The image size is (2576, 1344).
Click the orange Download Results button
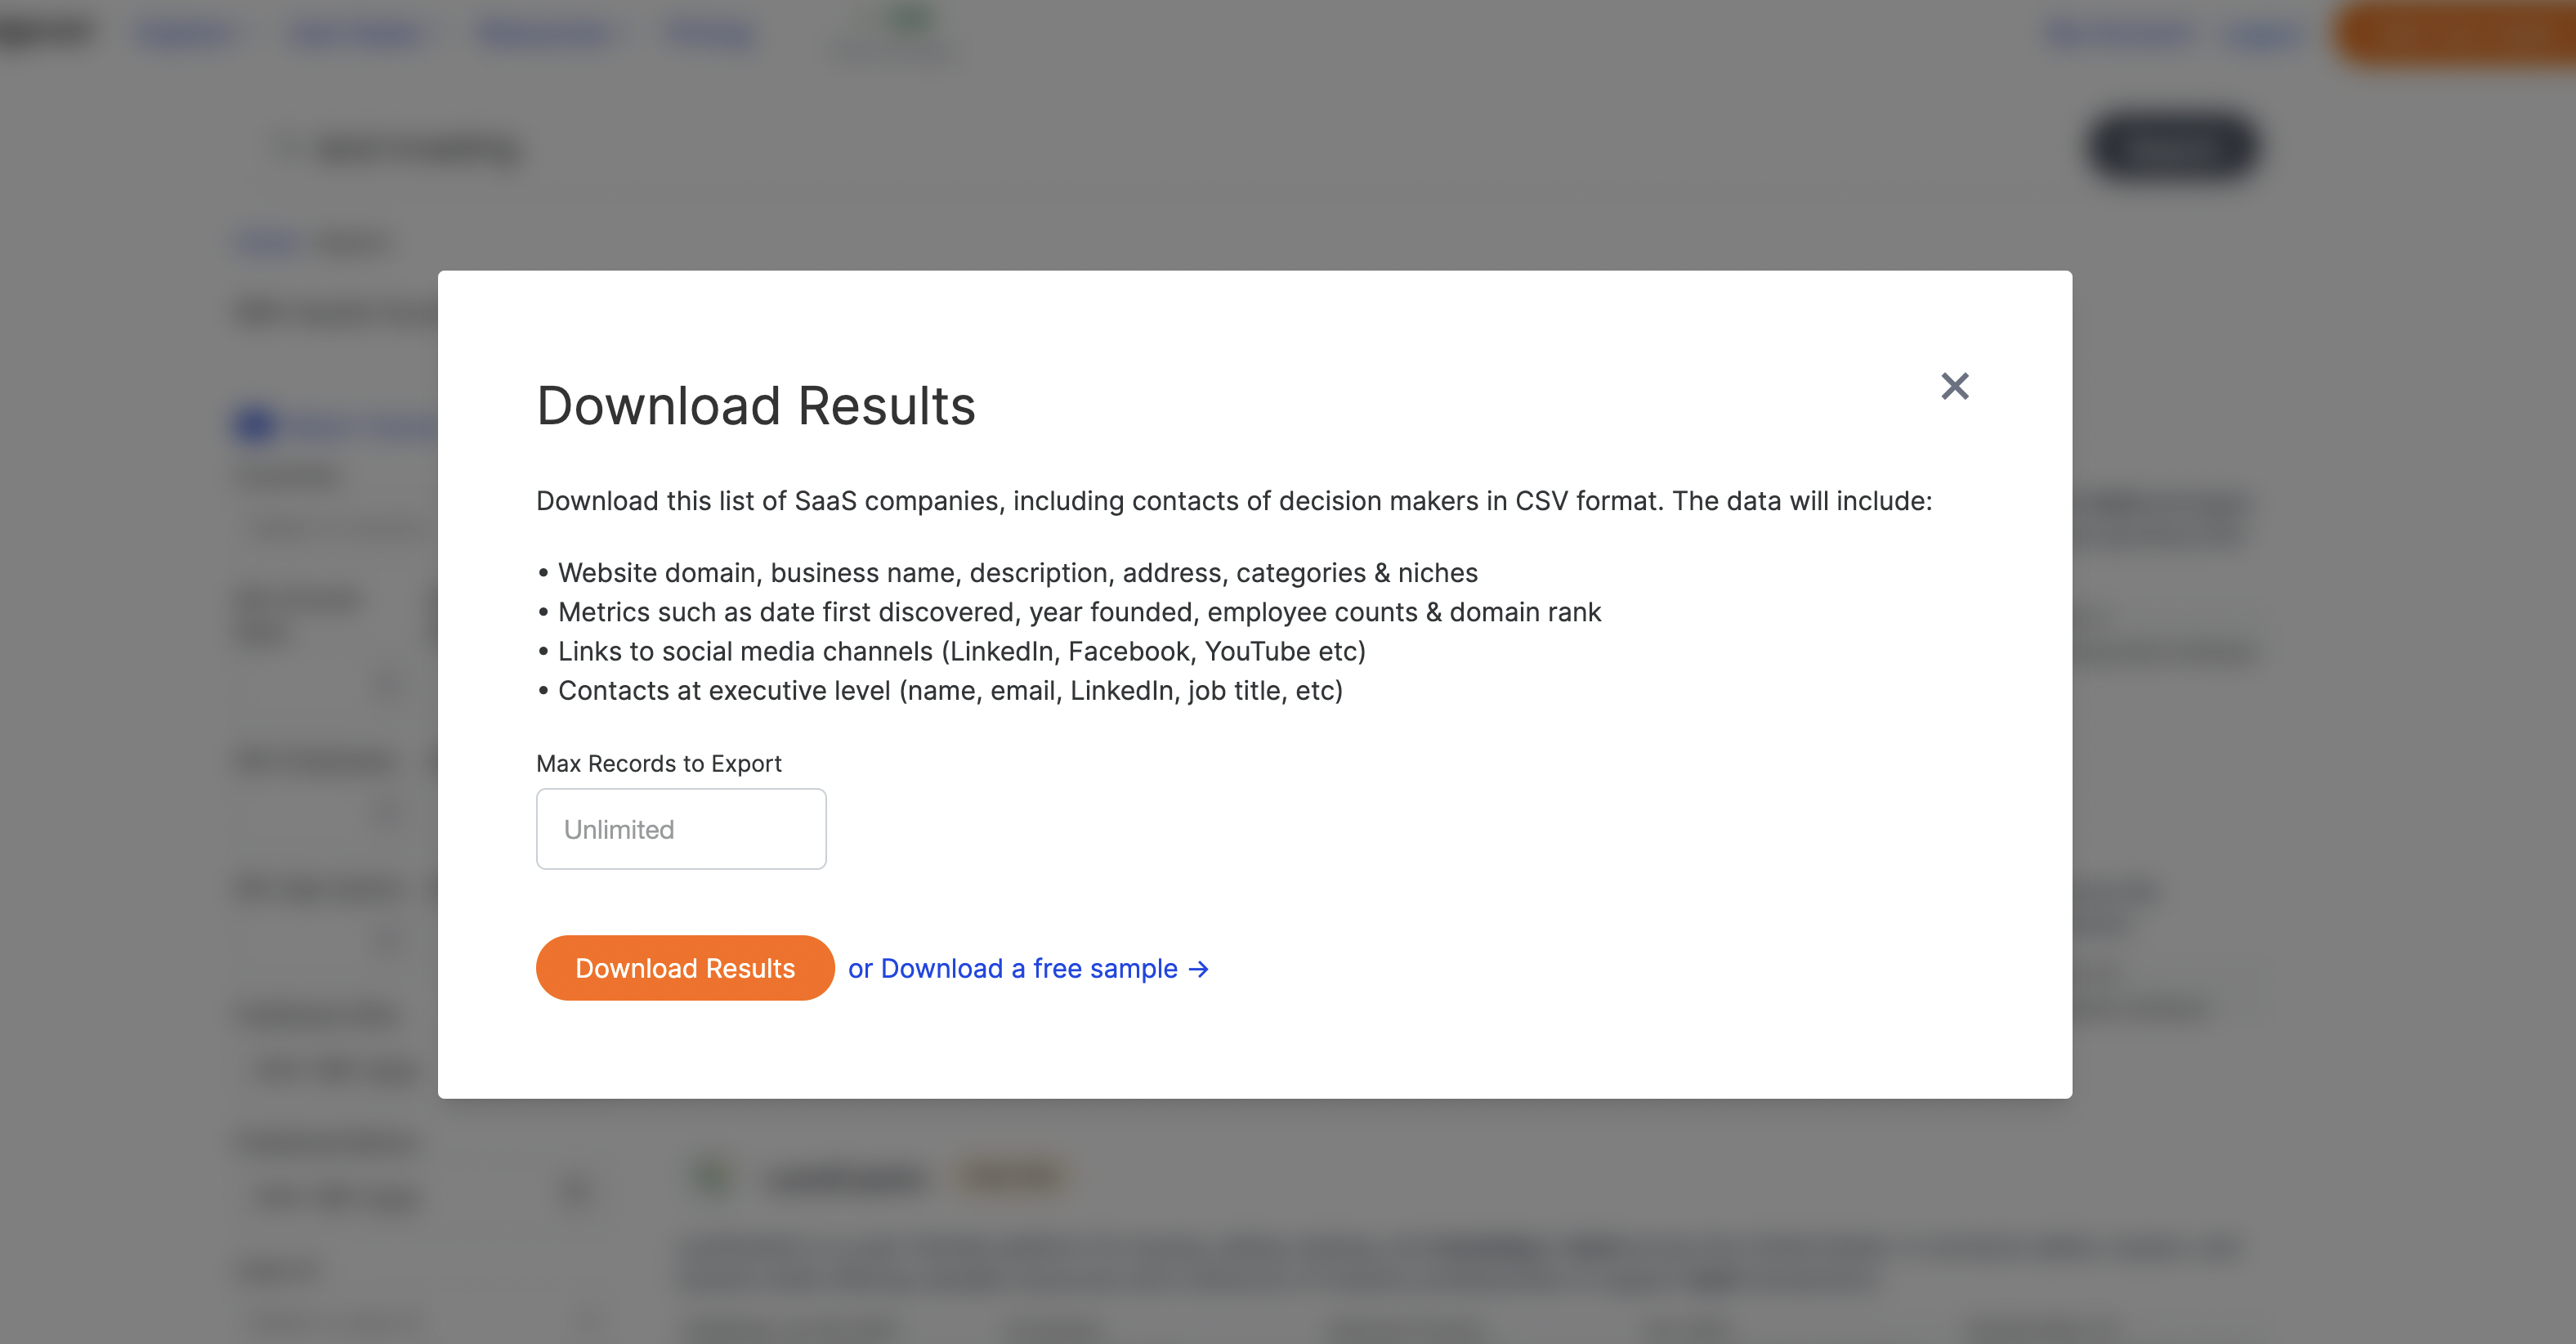click(684, 968)
